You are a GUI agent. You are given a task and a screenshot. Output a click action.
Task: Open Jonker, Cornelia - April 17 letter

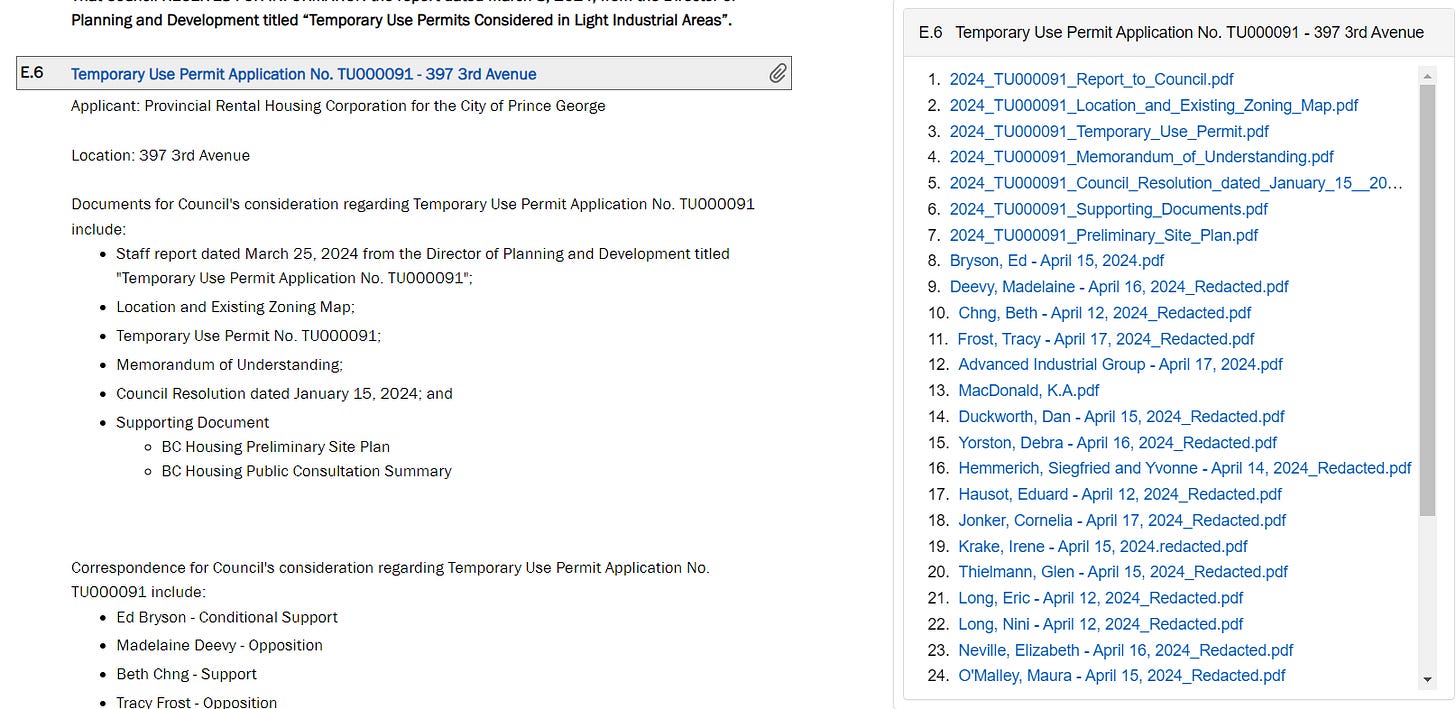click(1122, 520)
